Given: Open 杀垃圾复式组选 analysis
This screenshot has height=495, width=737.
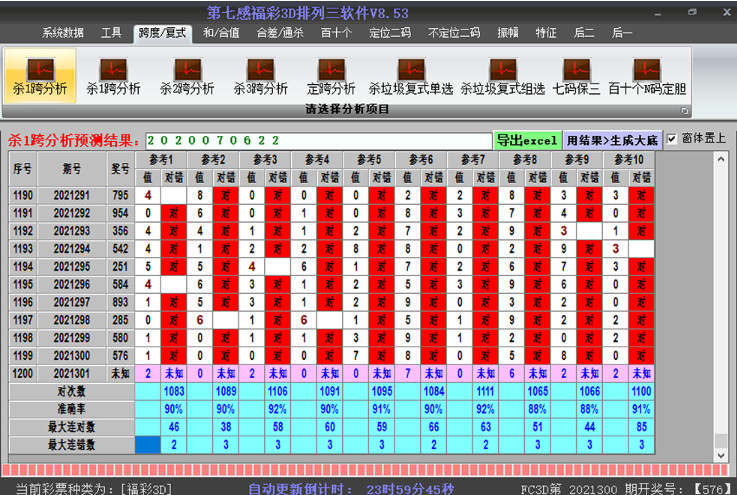Looking at the screenshot, I should [502, 76].
